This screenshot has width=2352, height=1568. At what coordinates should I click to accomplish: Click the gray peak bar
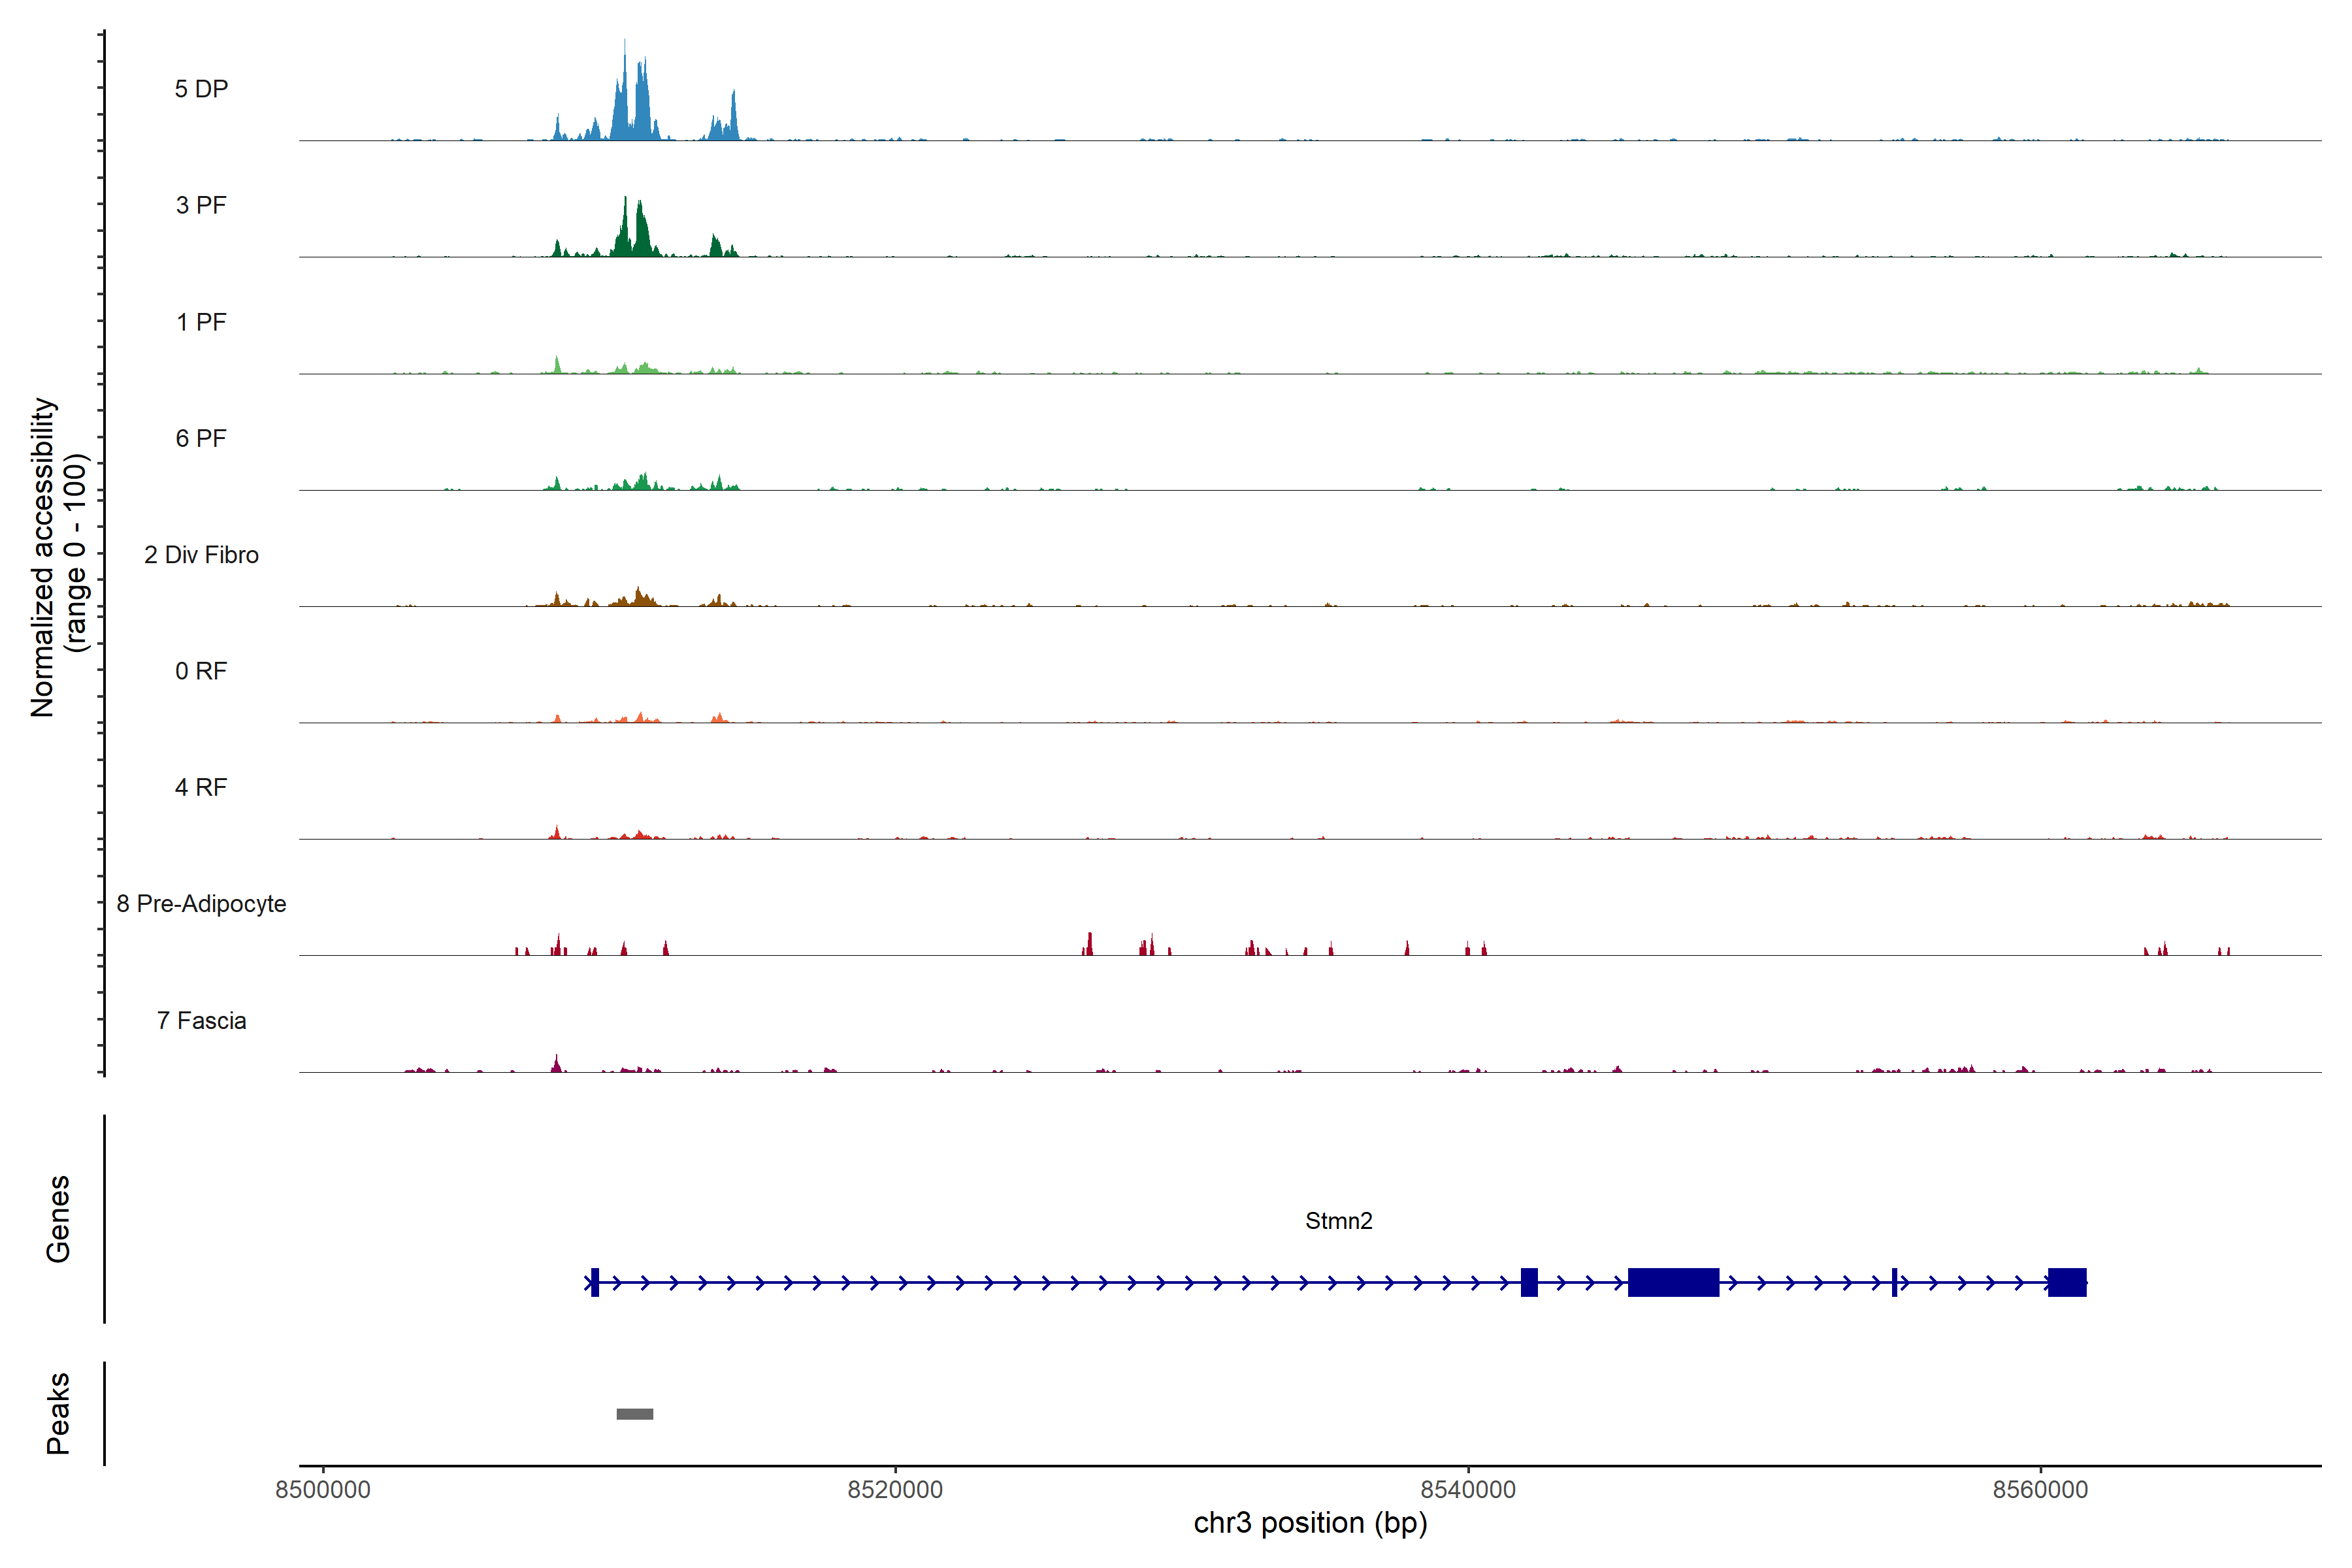click(x=635, y=1414)
